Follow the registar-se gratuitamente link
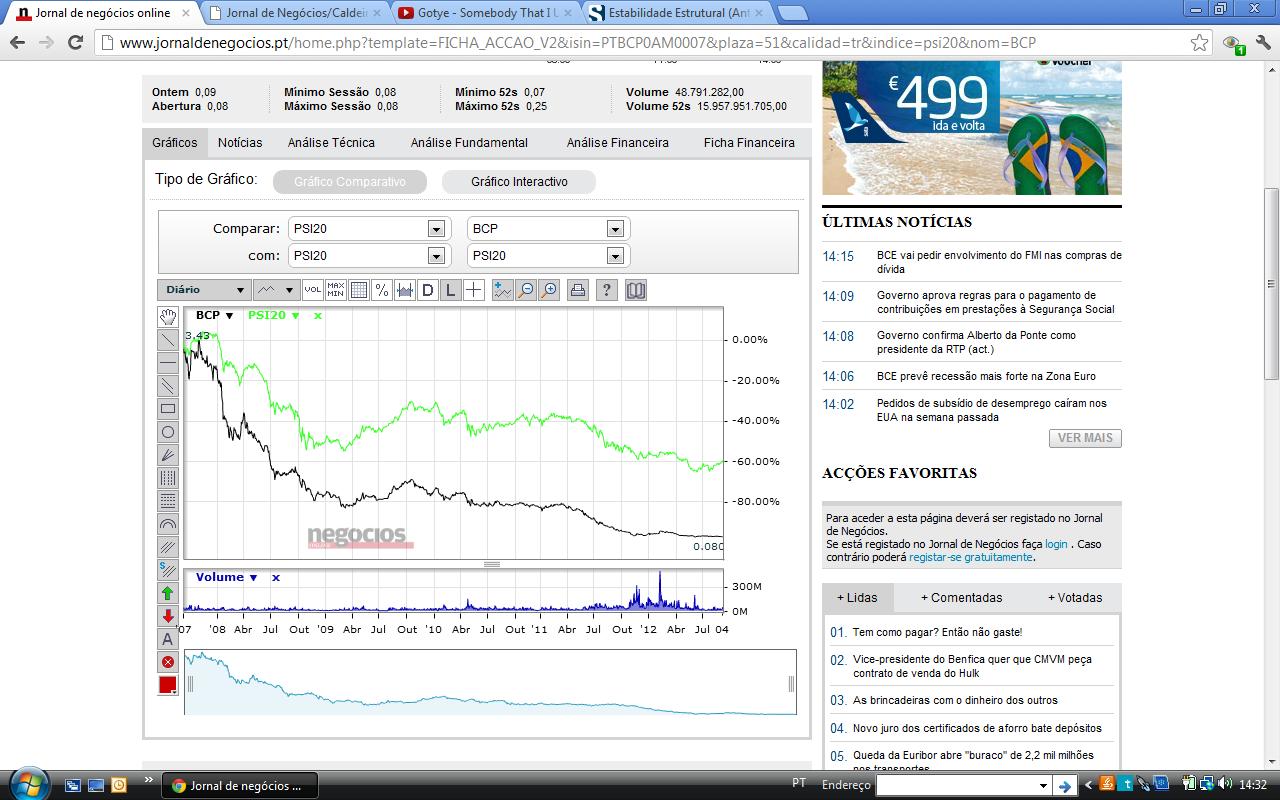The height and width of the screenshot is (800, 1280). pos(970,557)
